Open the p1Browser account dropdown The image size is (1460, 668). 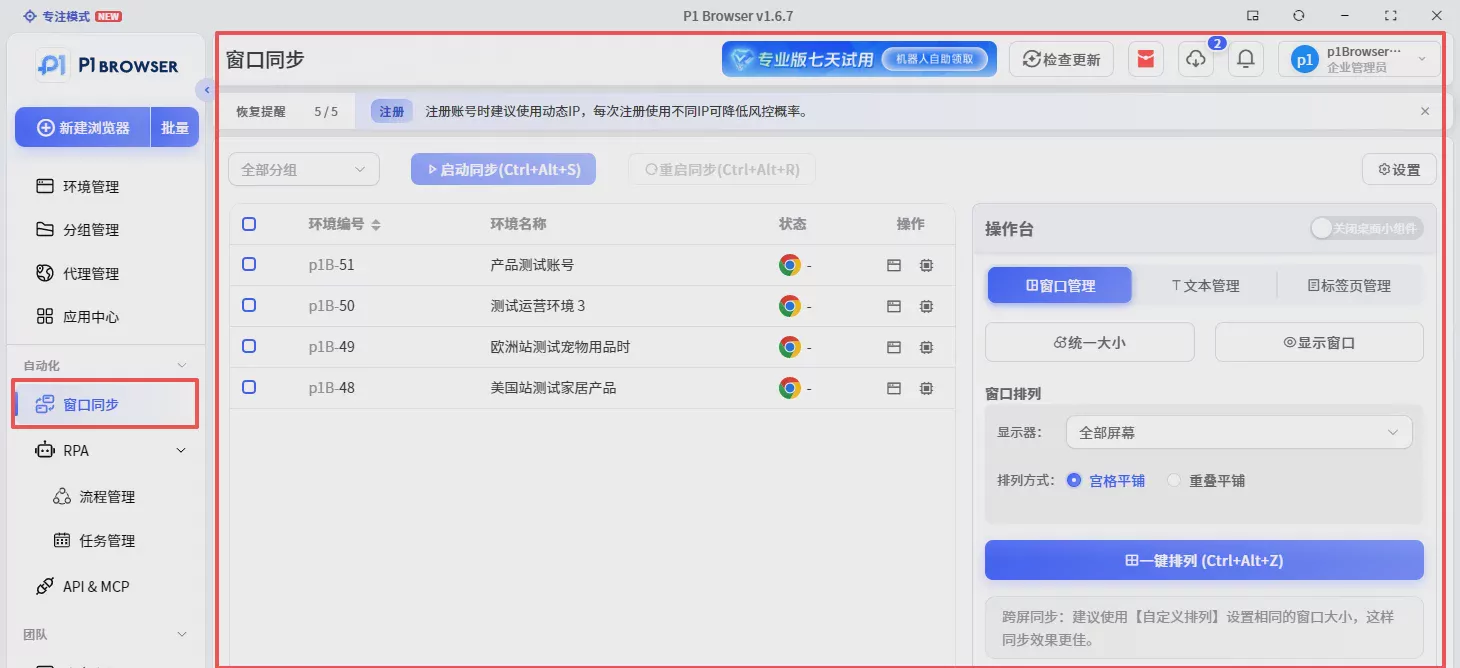tap(1359, 59)
